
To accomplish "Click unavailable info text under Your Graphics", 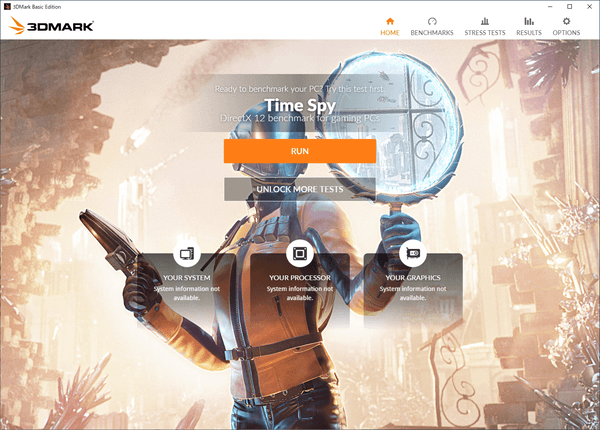I will [x=412, y=293].
